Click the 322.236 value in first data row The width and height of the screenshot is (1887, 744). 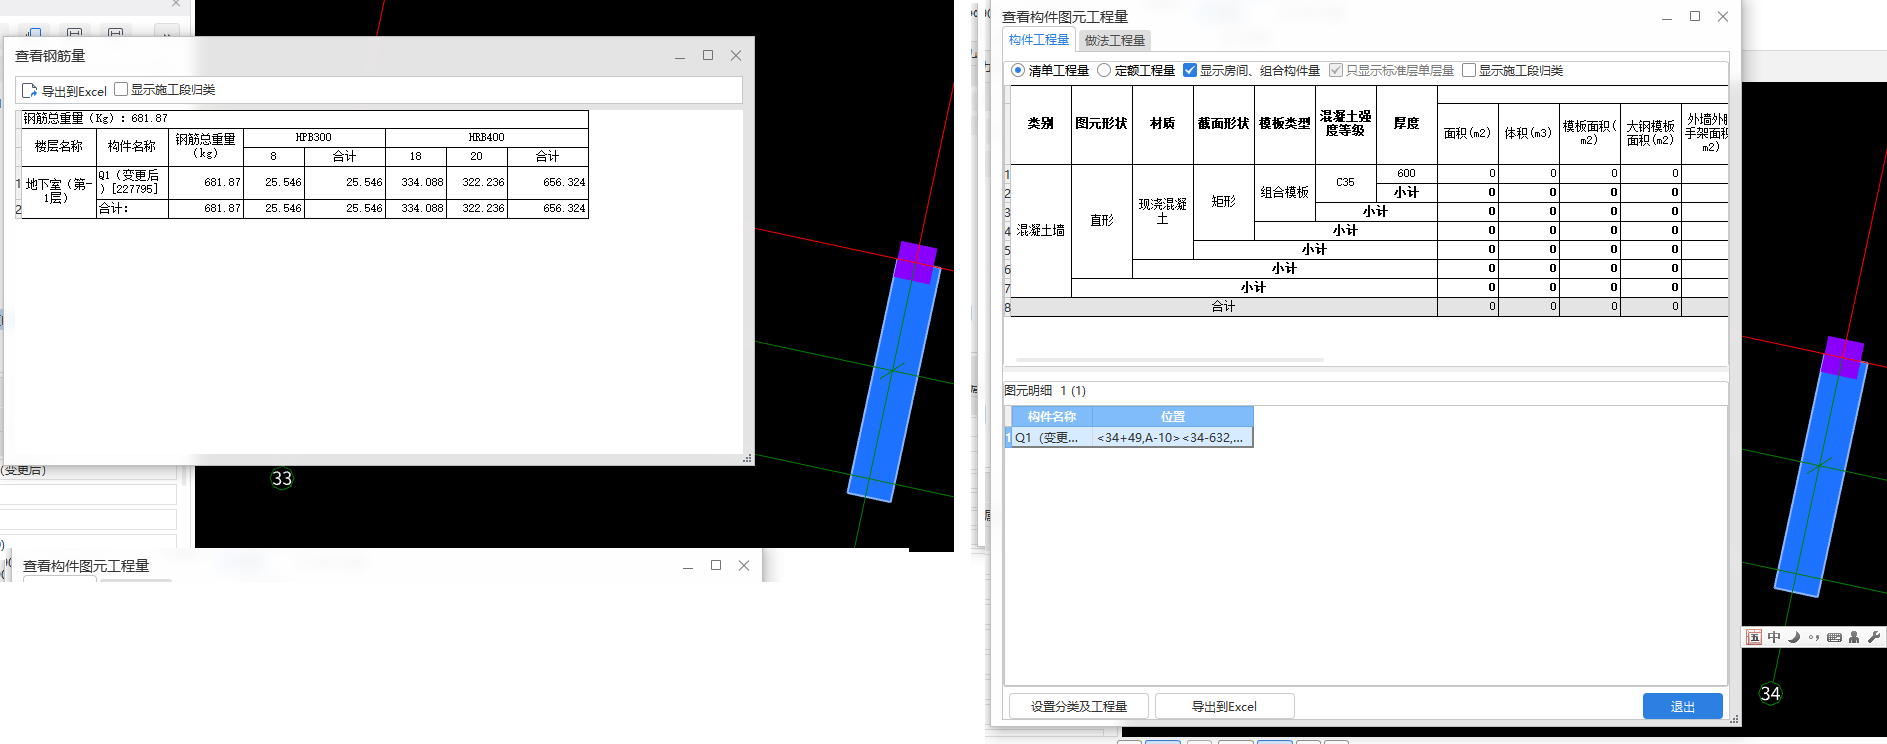tap(477, 183)
